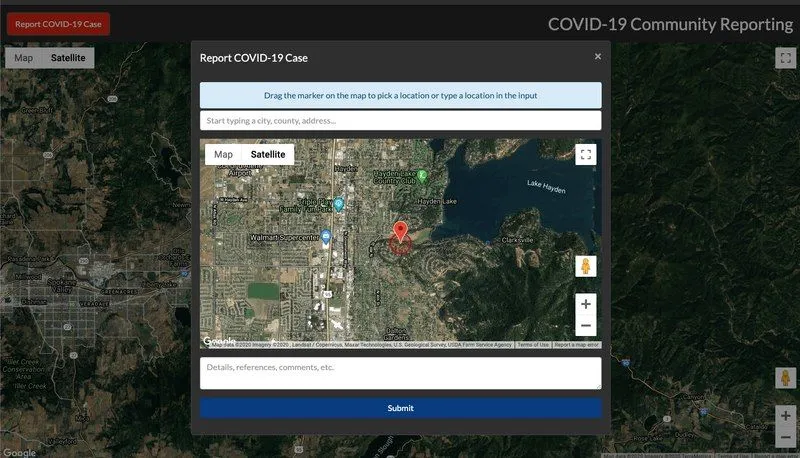
Task: Submit the COVID-19 case report
Action: pos(400,408)
